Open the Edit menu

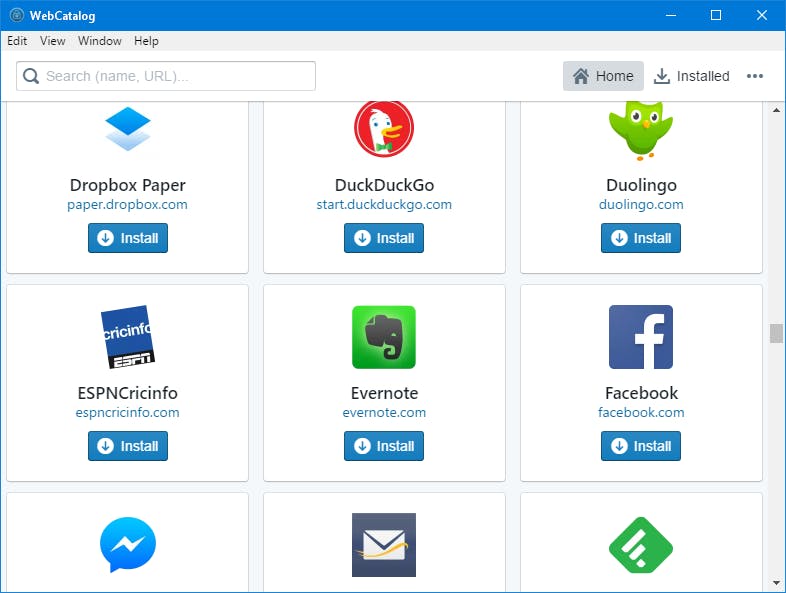pyautogui.click(x=17, y=41)
